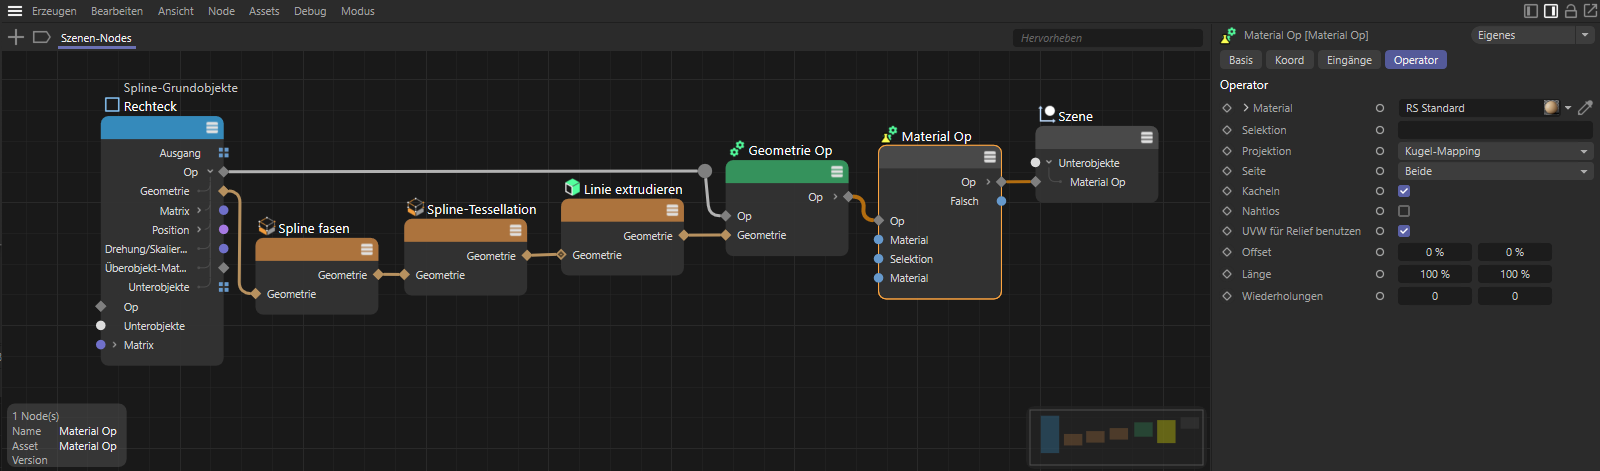This screenshot has height=471, width=1600.
Task: Open the Seite dropdown showing Beide
Action: 1494,171
